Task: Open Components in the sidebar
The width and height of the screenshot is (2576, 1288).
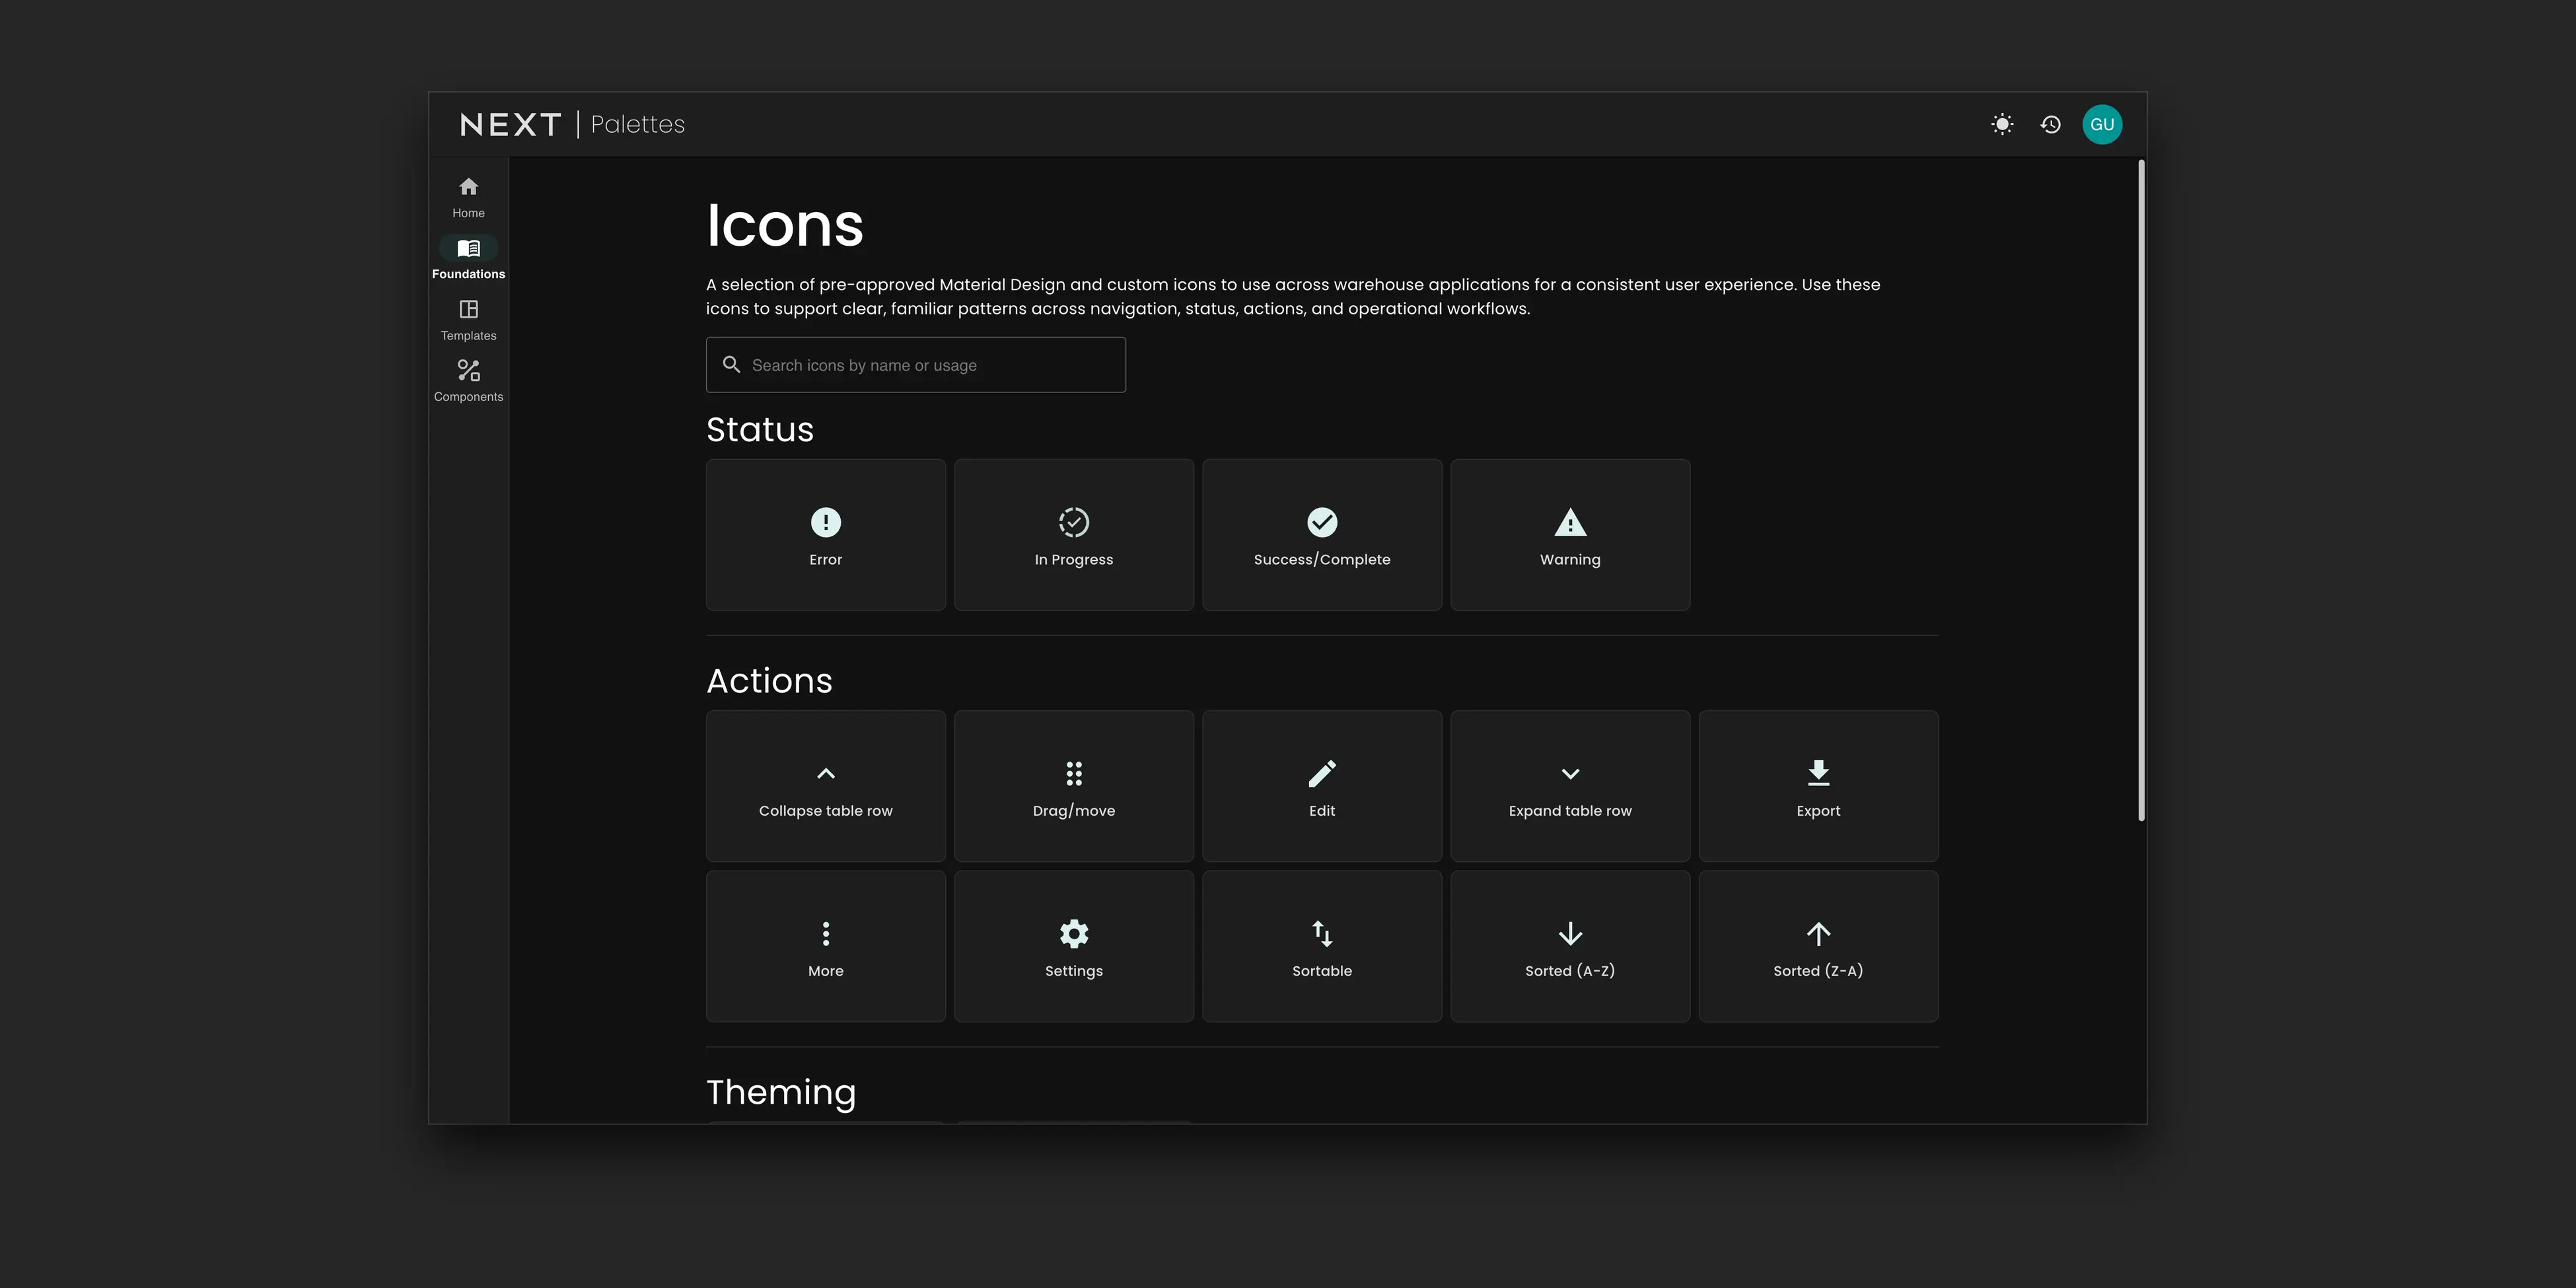Action: pos(468,381)
